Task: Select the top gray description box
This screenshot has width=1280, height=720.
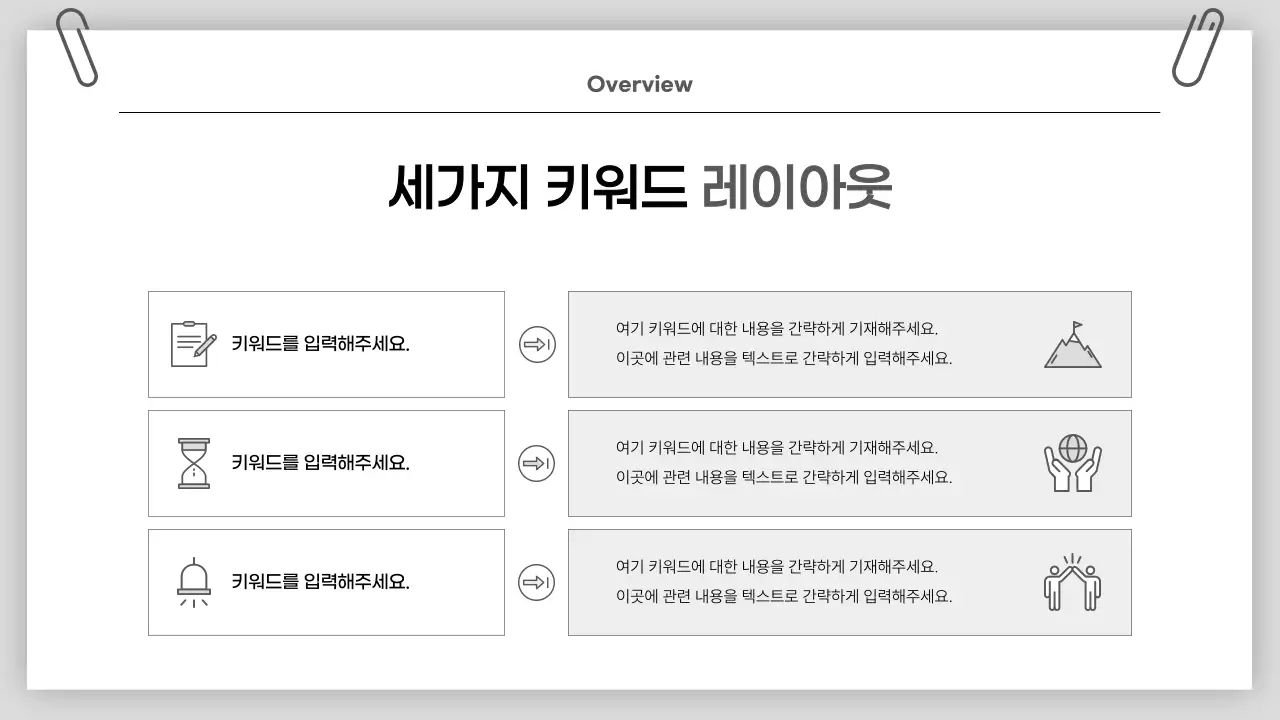Action: [850, 343]
